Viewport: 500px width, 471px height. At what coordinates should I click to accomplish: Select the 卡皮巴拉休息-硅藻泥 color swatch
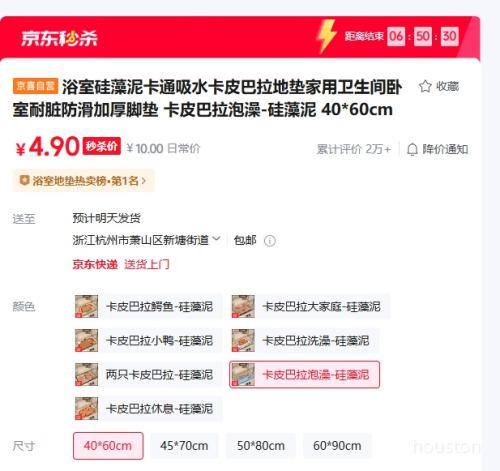[x=148, y=408]
